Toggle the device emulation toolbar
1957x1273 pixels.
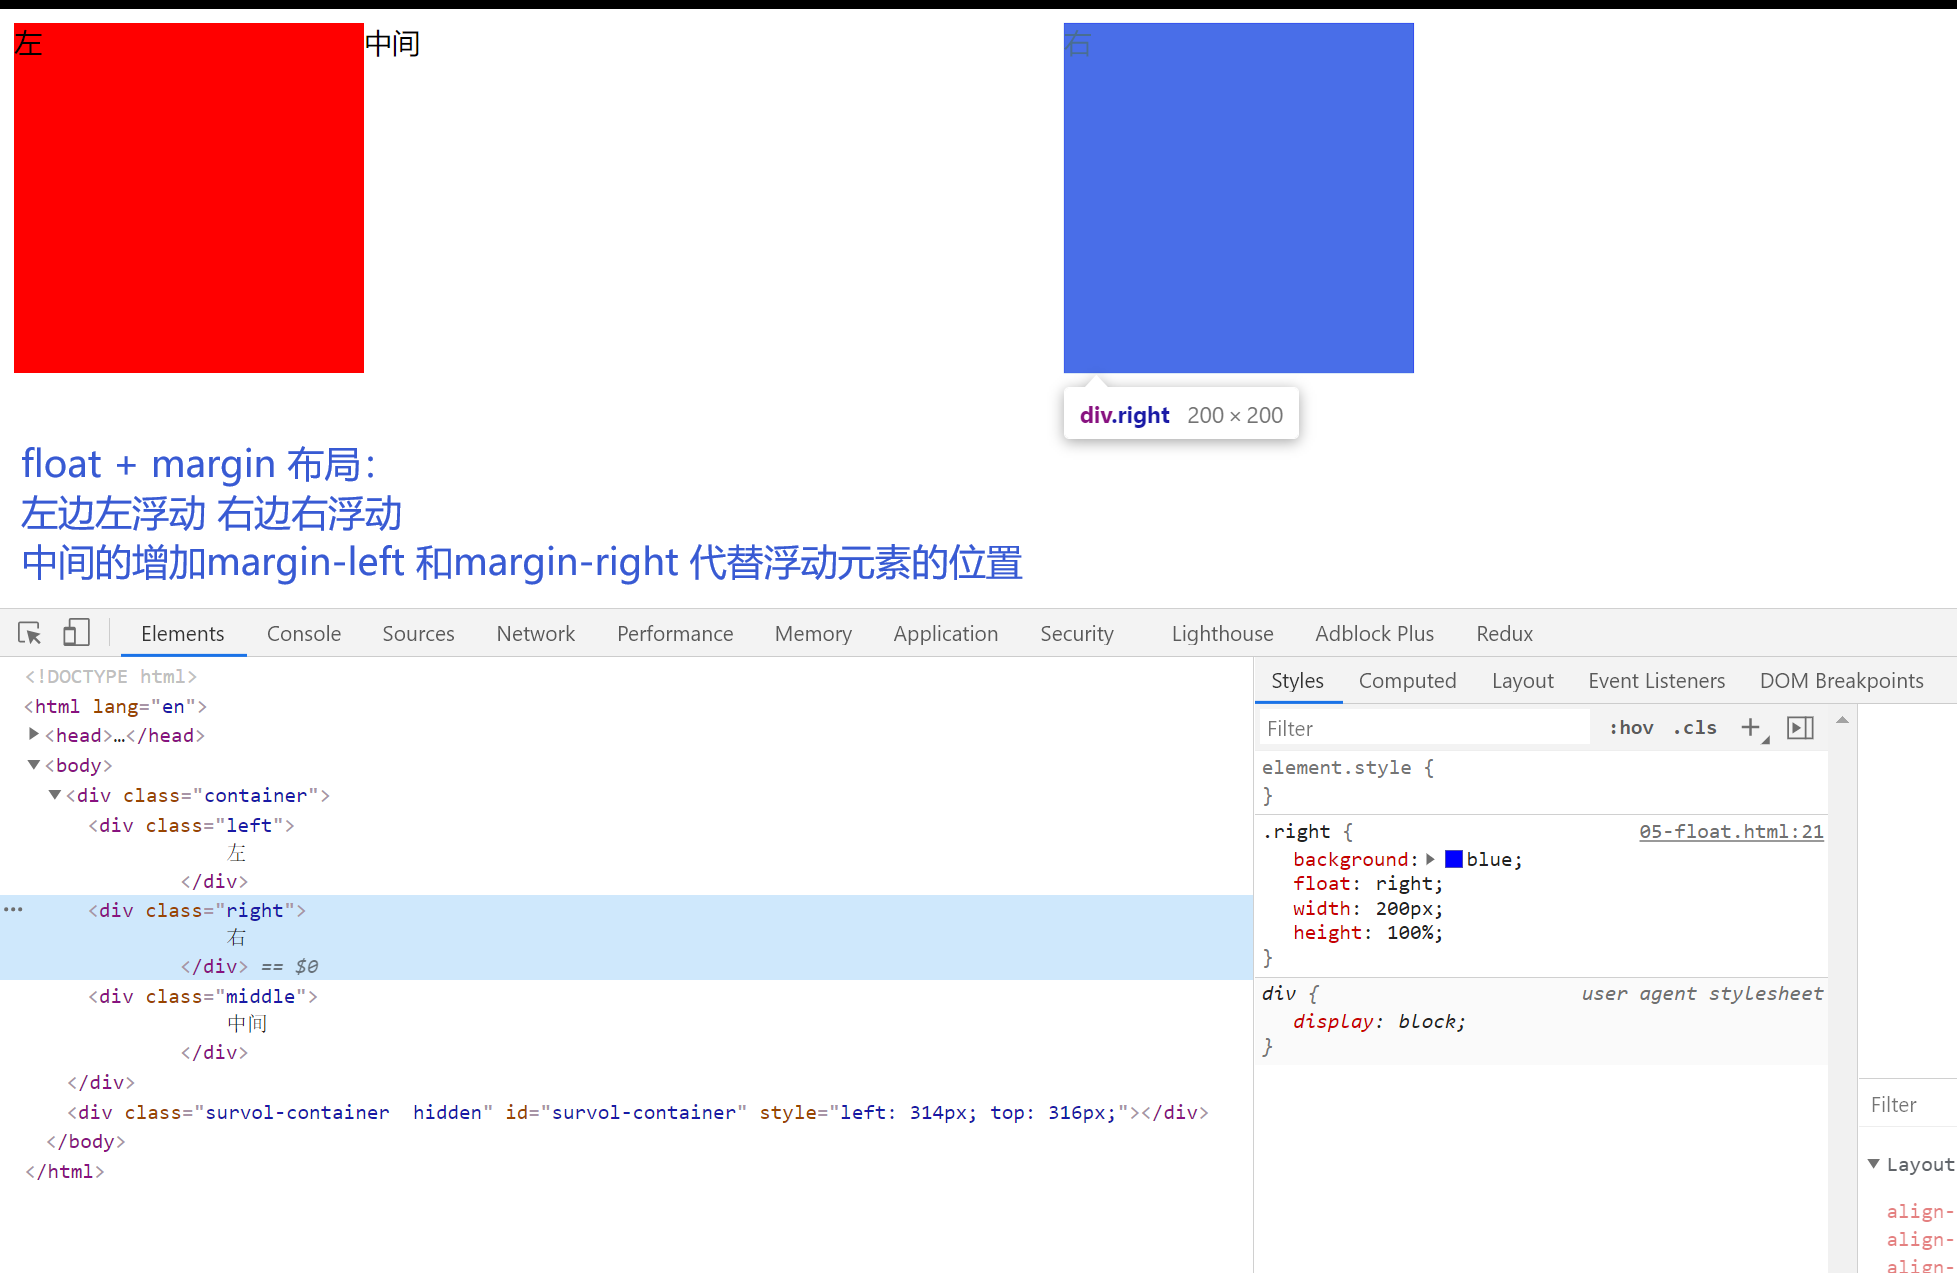76,632
